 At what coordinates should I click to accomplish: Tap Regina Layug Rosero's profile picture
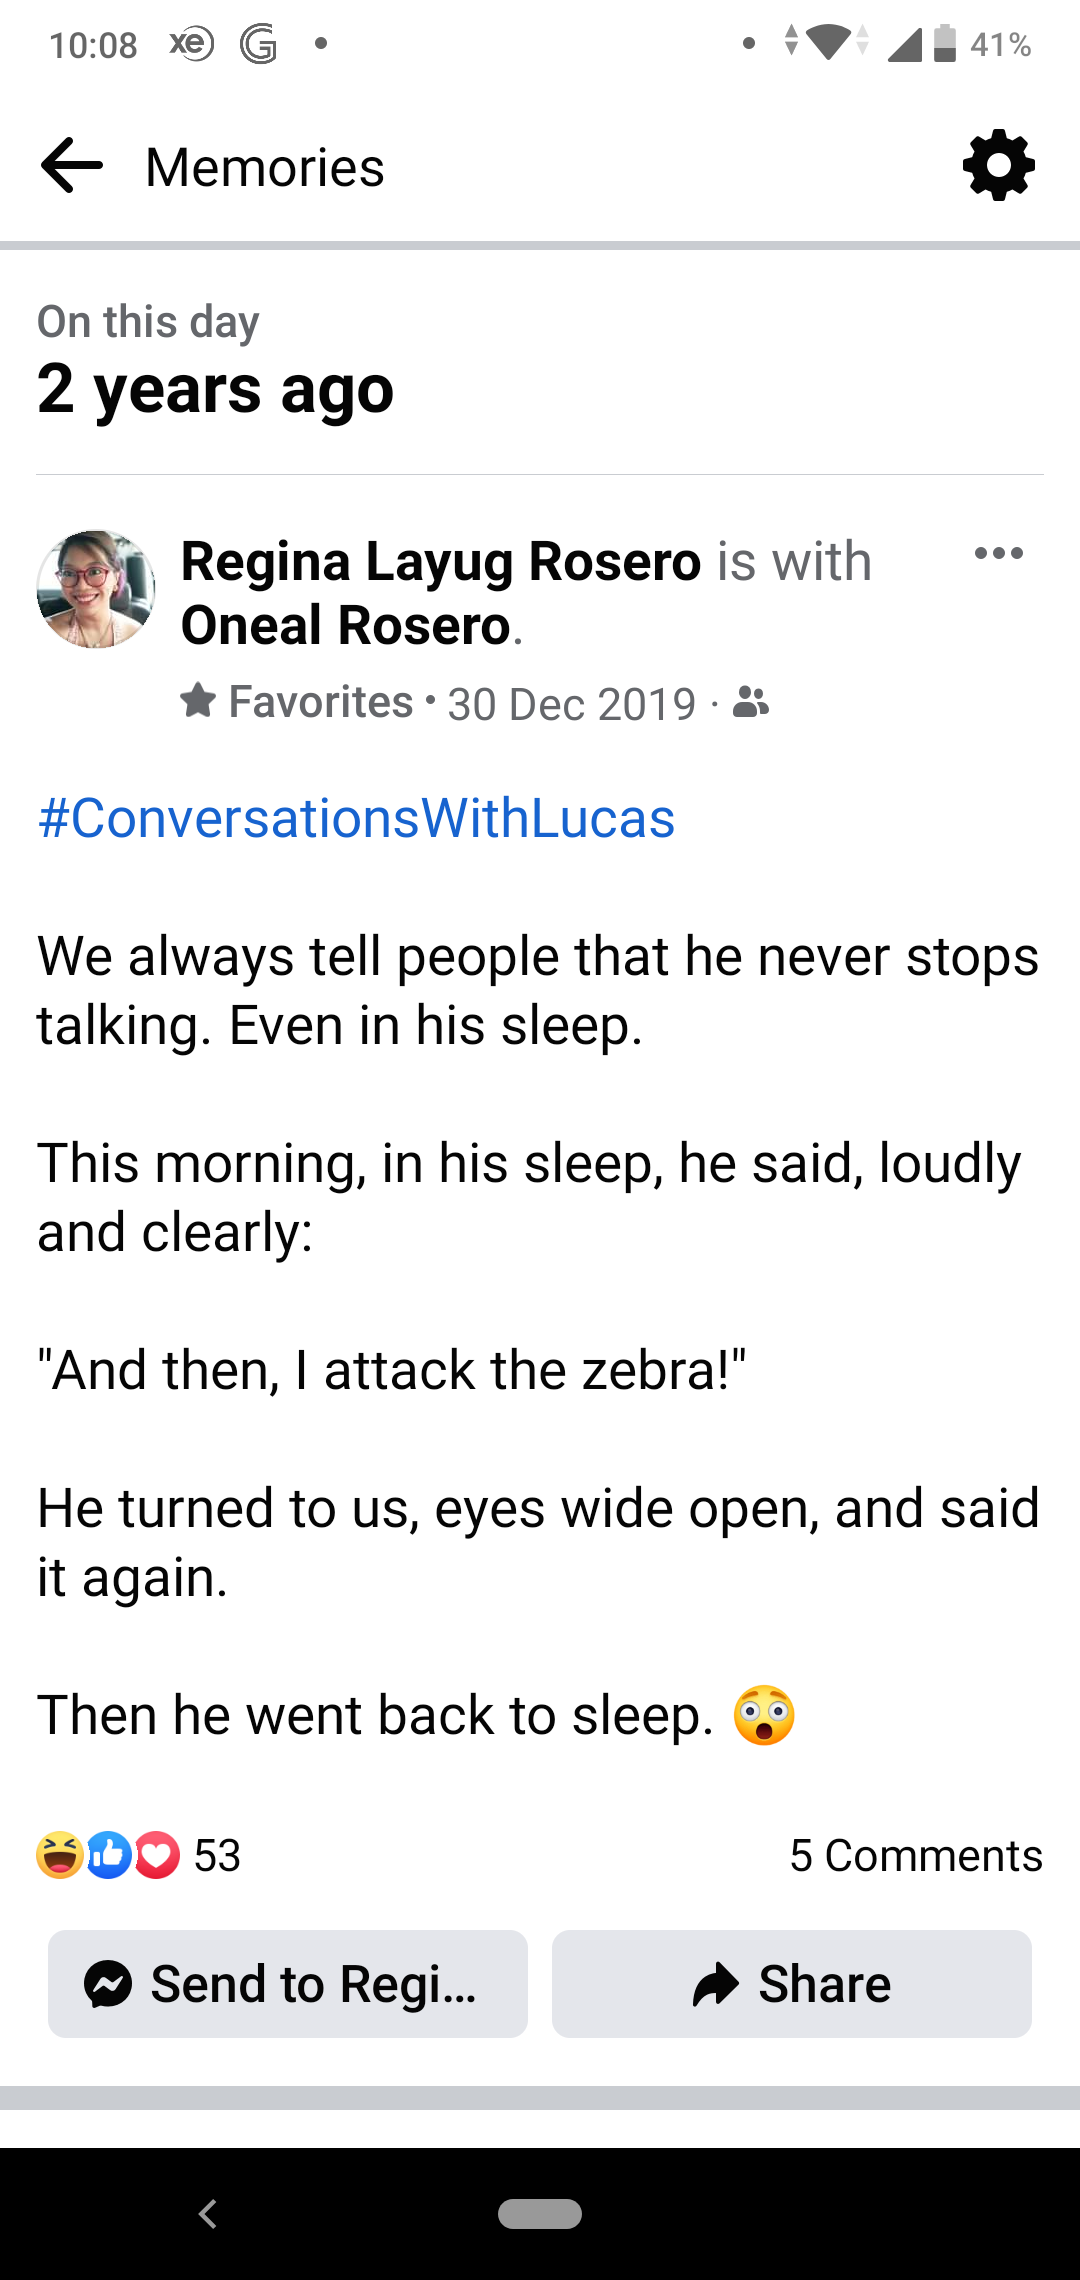click(x=96, y=590)
